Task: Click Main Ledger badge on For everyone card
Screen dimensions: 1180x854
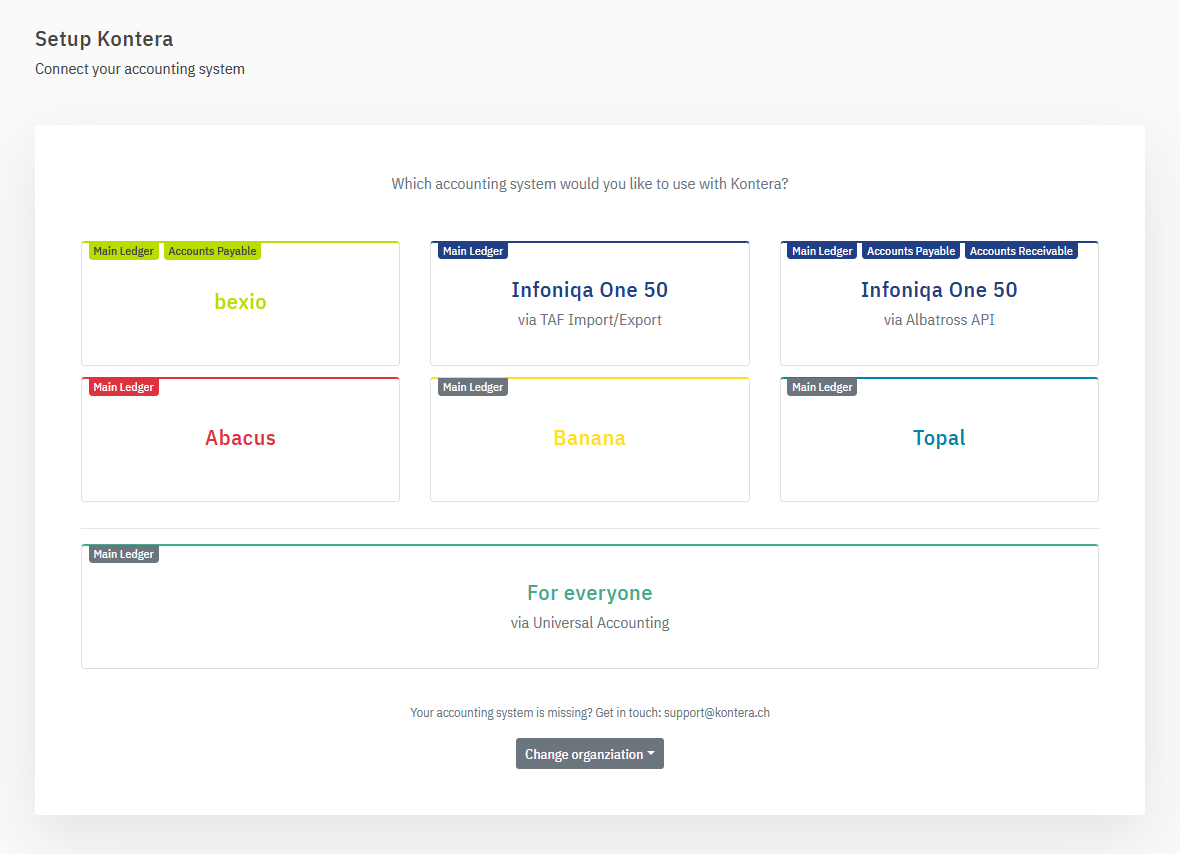Action: pyautogui.click(x=123, y=554)
